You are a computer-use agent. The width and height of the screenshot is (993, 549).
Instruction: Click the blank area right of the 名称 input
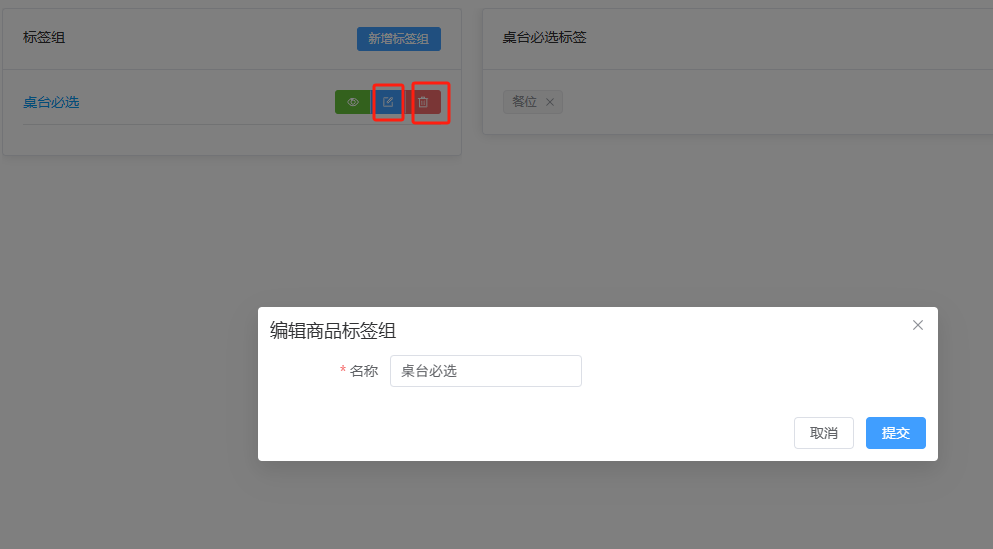[750, 371]
